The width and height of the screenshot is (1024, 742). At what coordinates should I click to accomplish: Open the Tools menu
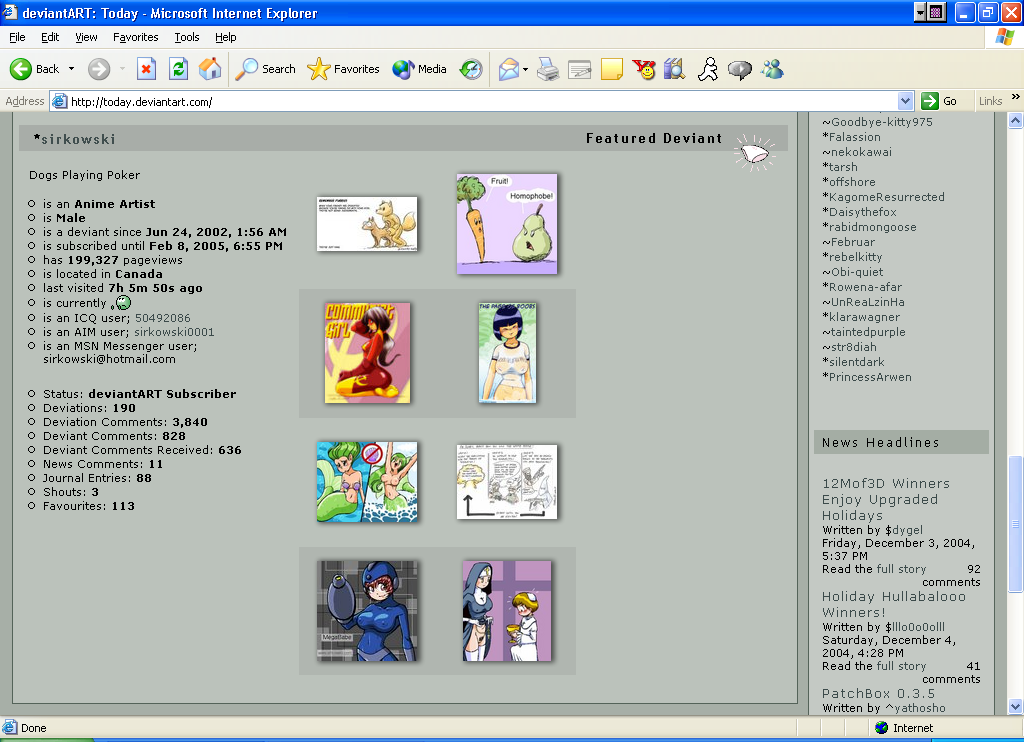(187, 37)
